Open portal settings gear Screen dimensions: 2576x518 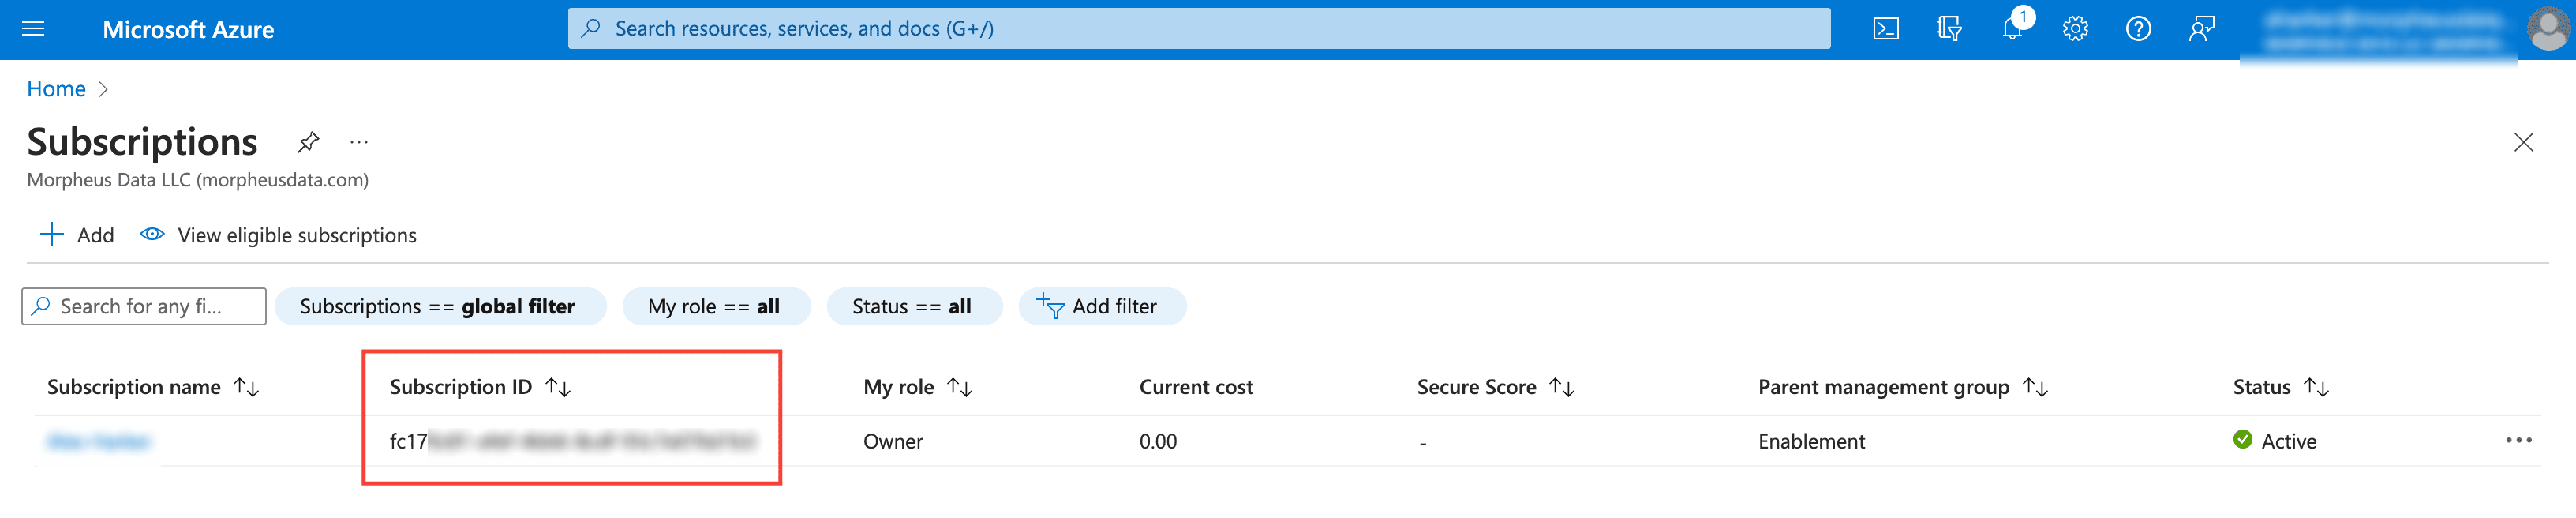[x=2075, y=29]
